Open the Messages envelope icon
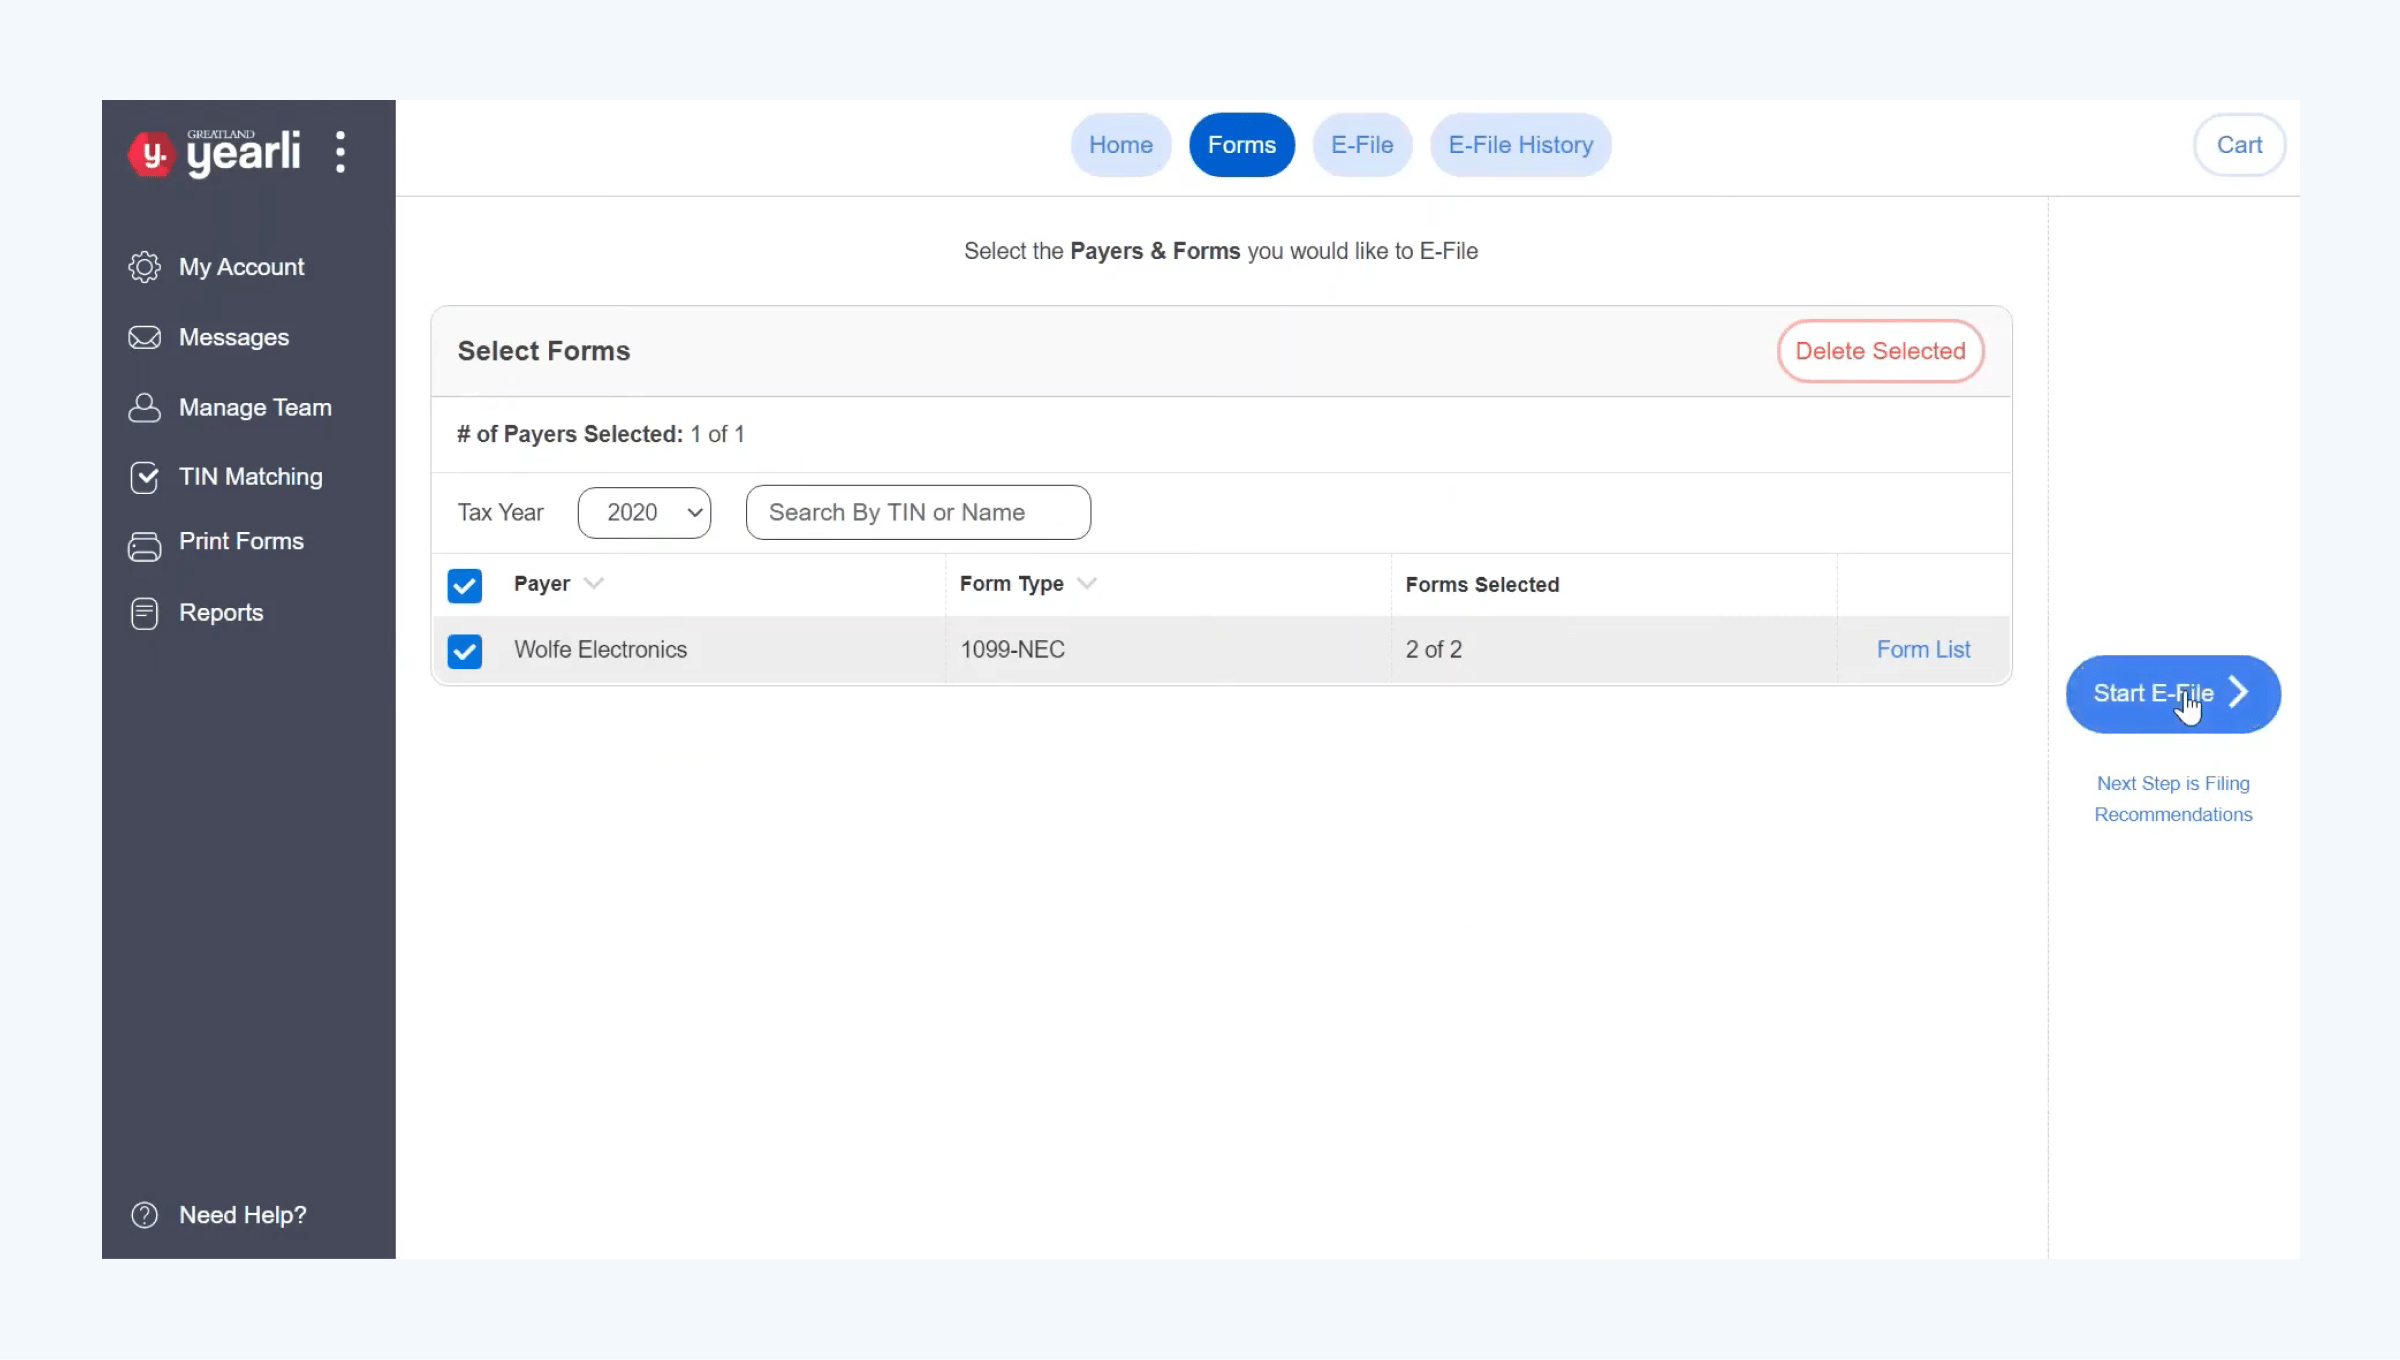 [x=144, y=338]
